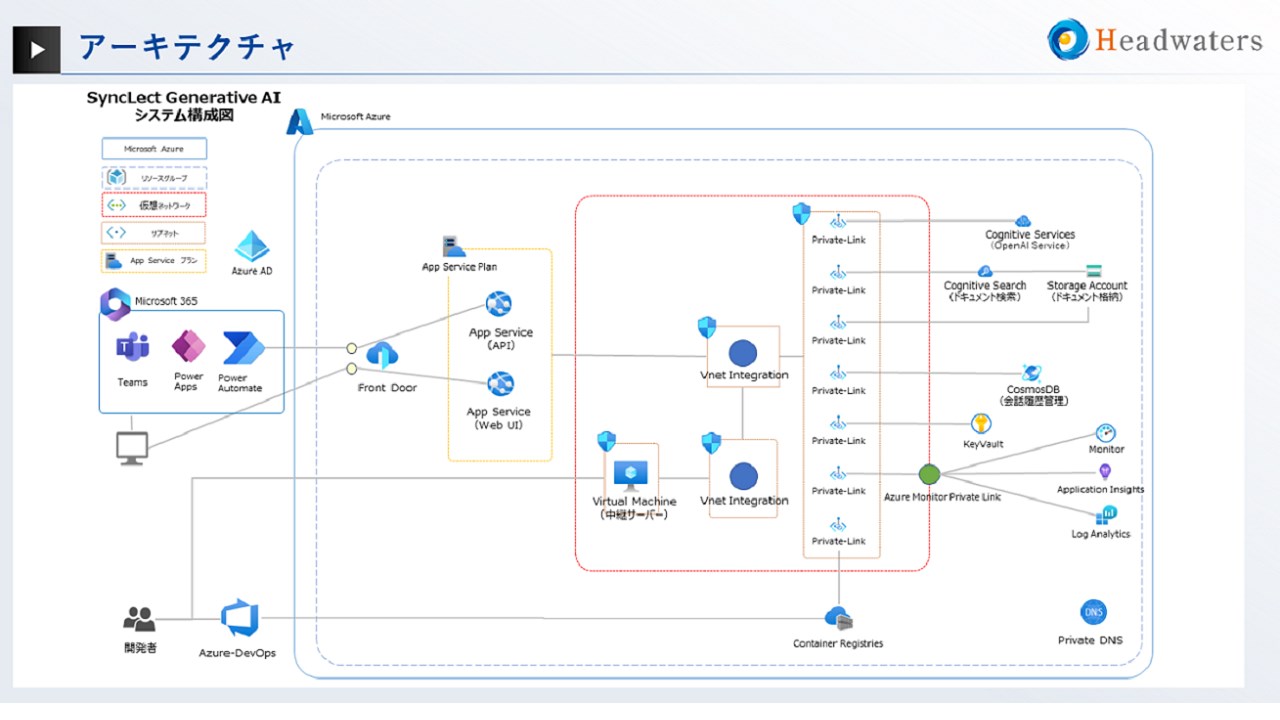Click the Teams icon
Screen dimensions: 1280x720
coord(132,349)
